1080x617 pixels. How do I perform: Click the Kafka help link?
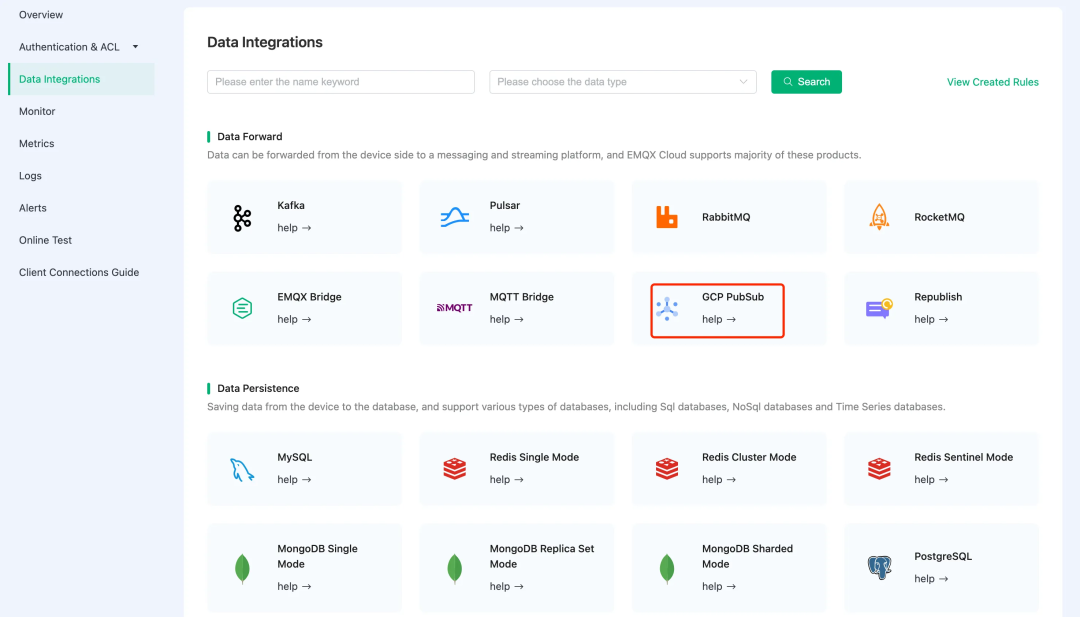click(x=294, y=228)
